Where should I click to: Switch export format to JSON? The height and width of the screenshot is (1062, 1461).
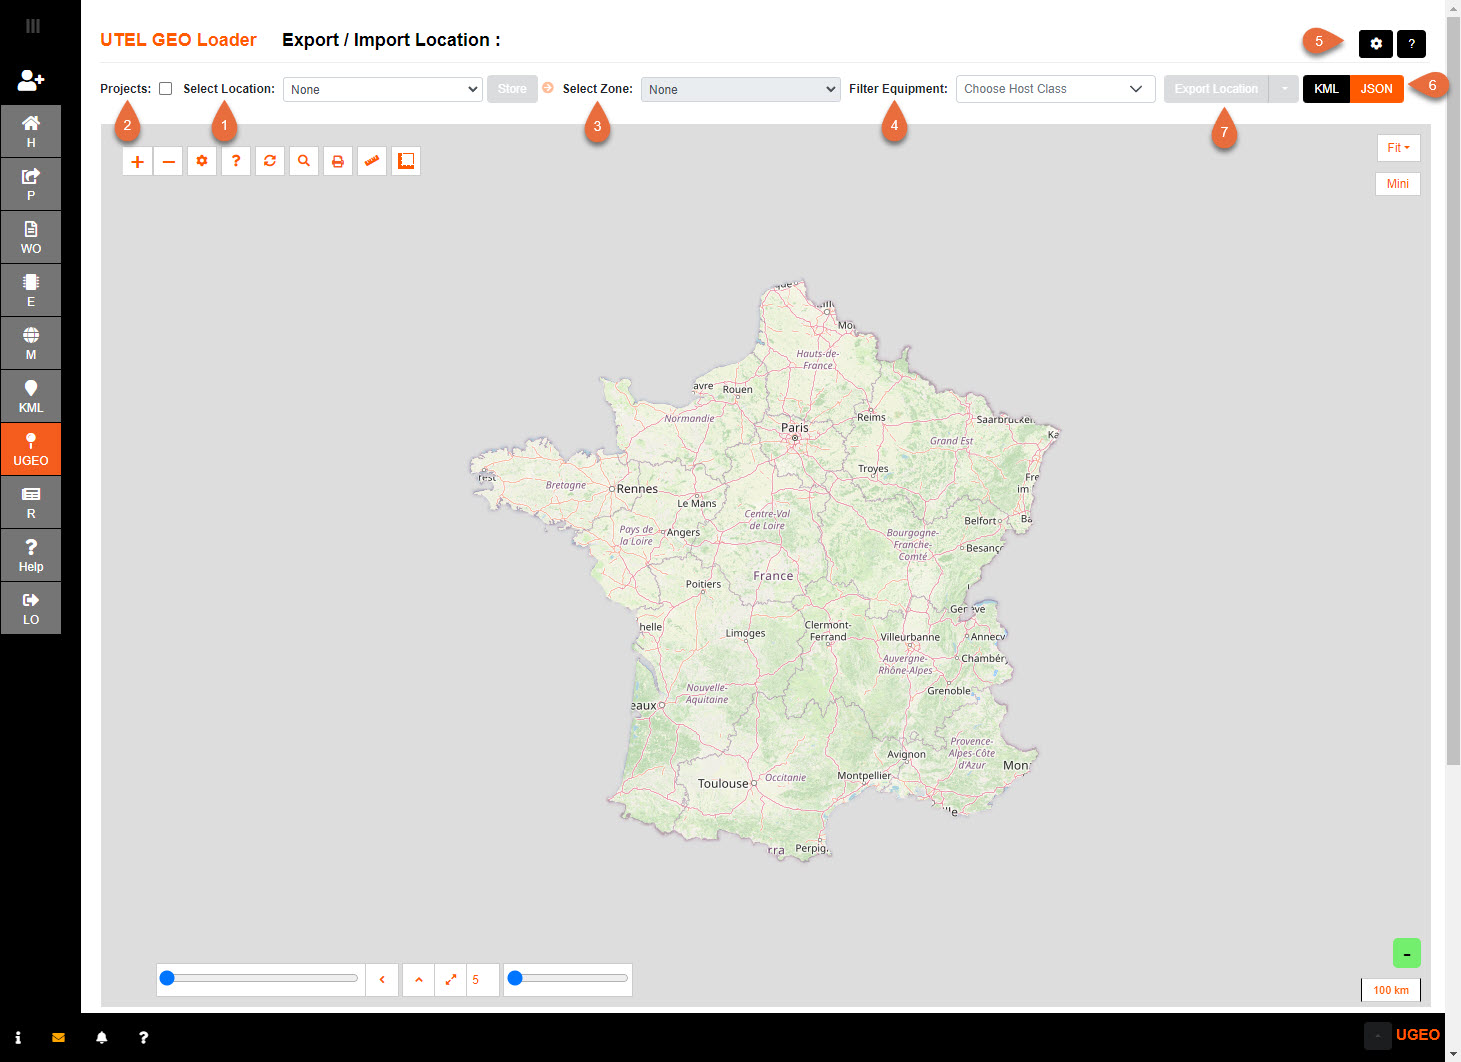(x=1377, y=89)
